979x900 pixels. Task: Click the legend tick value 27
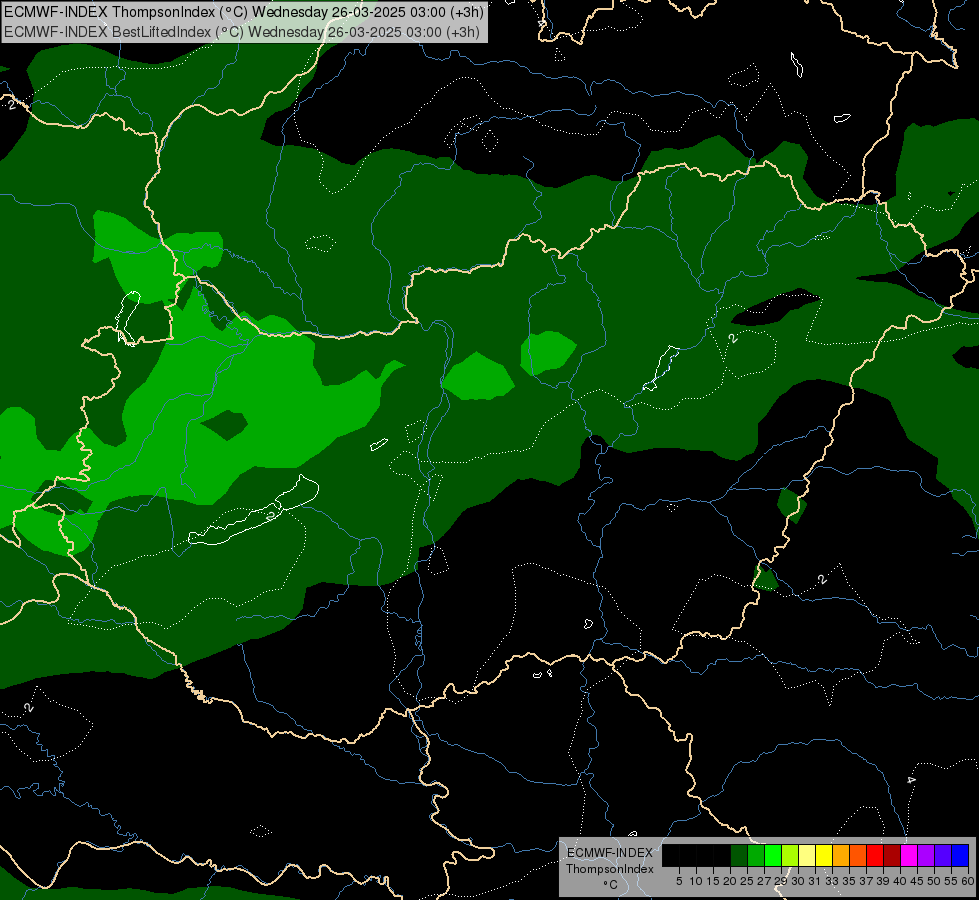[764, 881]
